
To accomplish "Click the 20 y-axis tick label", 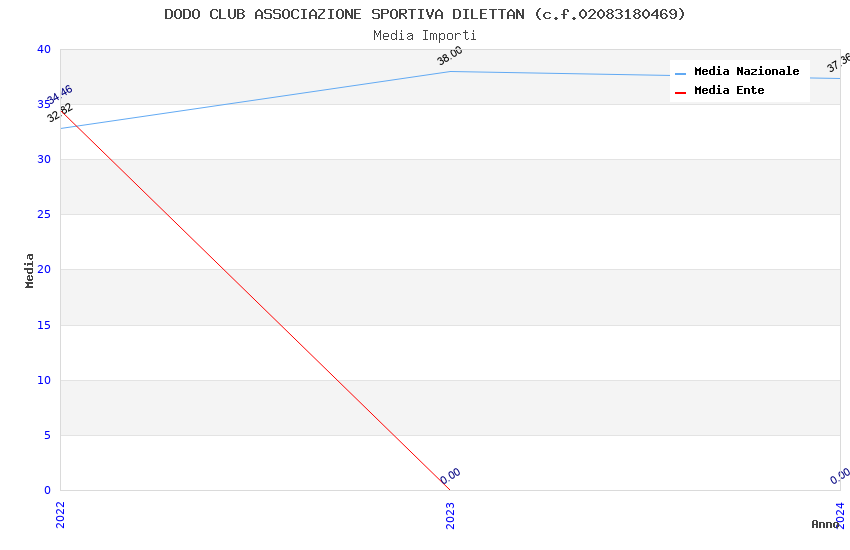I will click(x=44, y=269).
